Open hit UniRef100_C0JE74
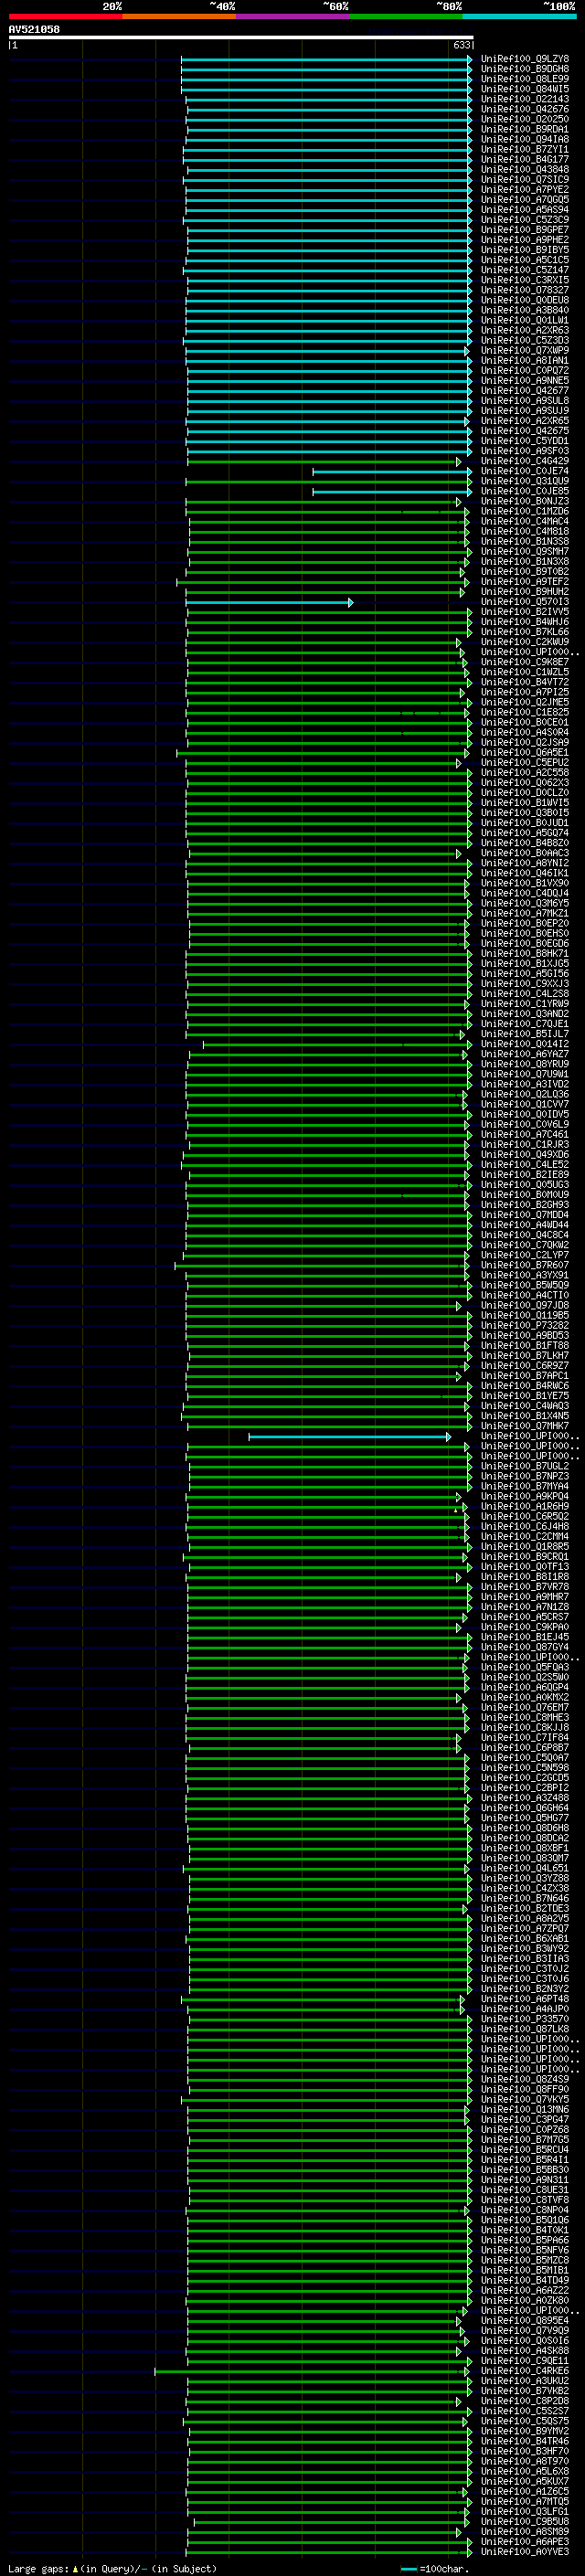Viewport: 585px width, 2576px height. (525, 471)
